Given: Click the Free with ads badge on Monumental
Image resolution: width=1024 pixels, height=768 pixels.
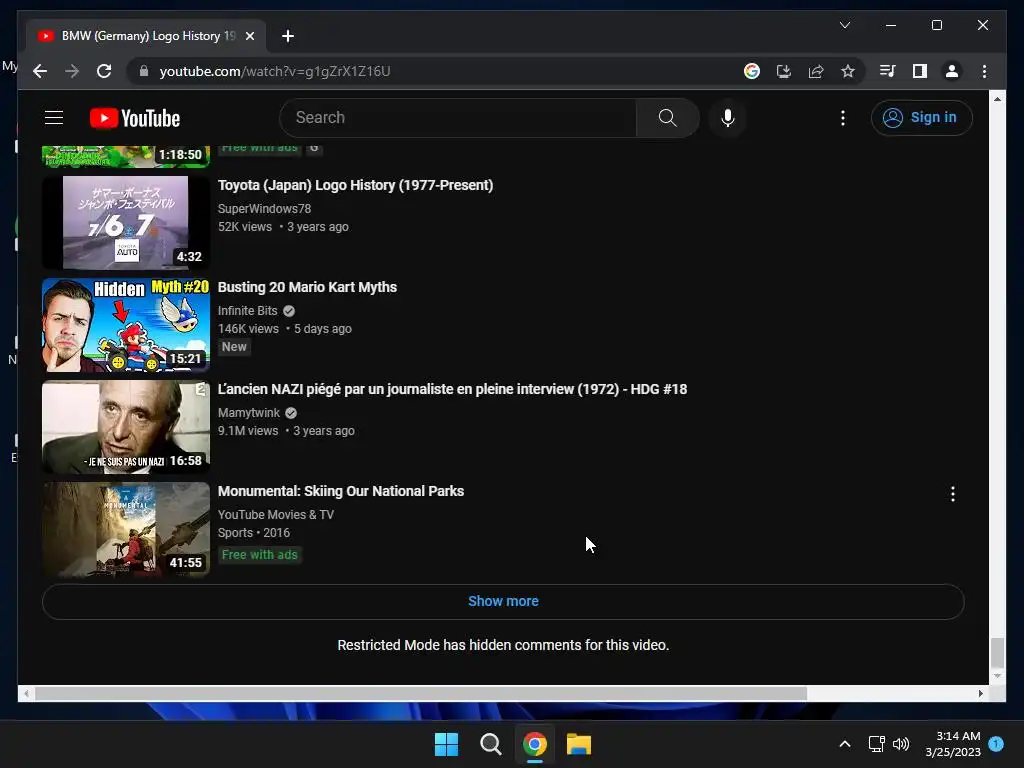Looking at the screenshot, I should pos(259,554).
